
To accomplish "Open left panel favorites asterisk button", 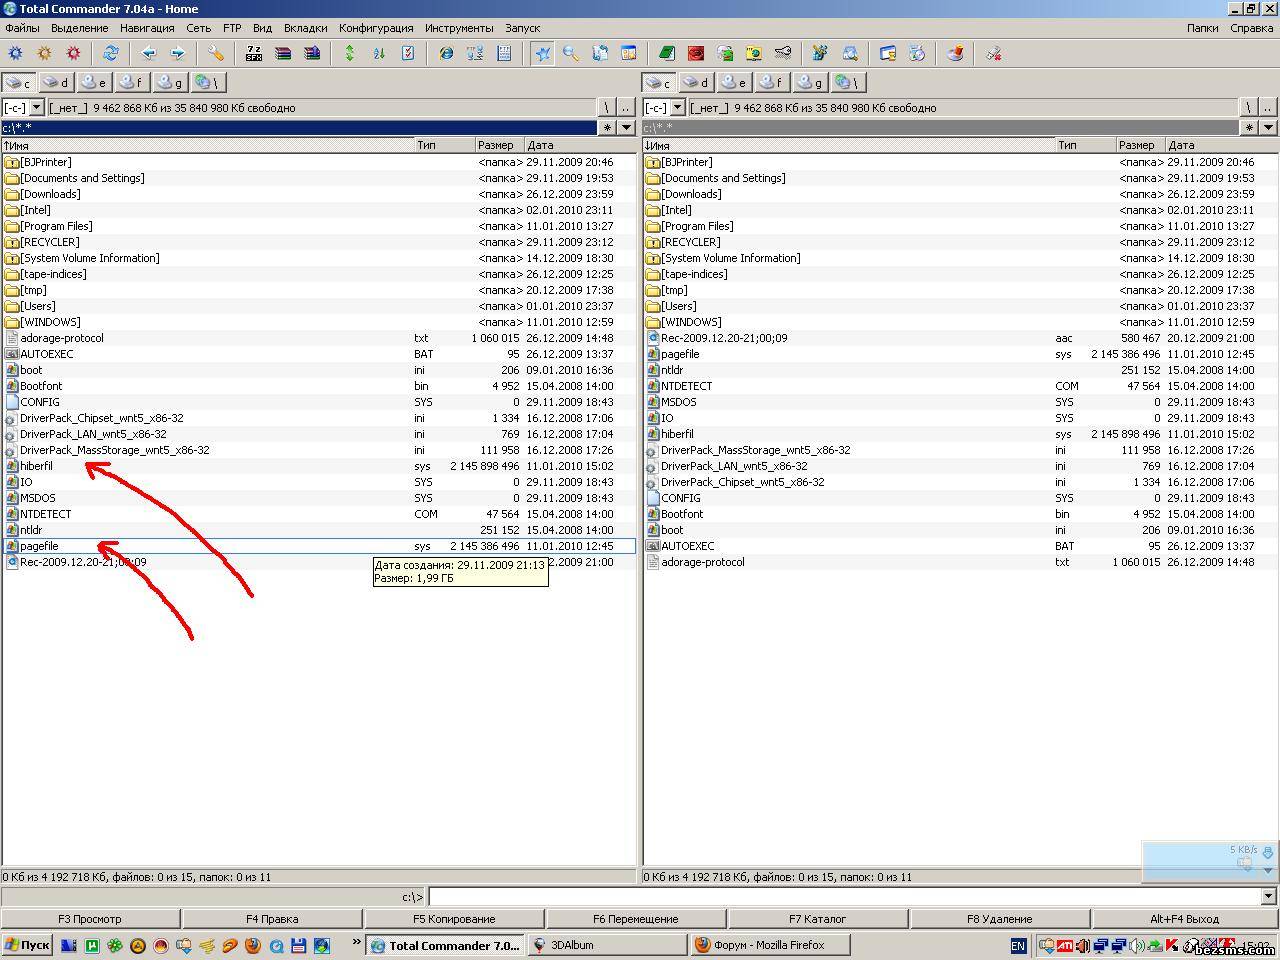I will pos(607,127).
